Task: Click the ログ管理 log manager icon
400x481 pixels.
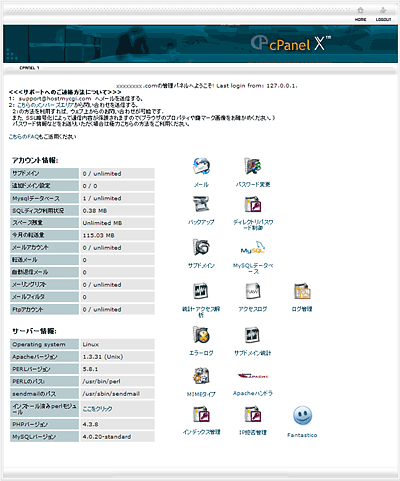Action: (302, 291)
